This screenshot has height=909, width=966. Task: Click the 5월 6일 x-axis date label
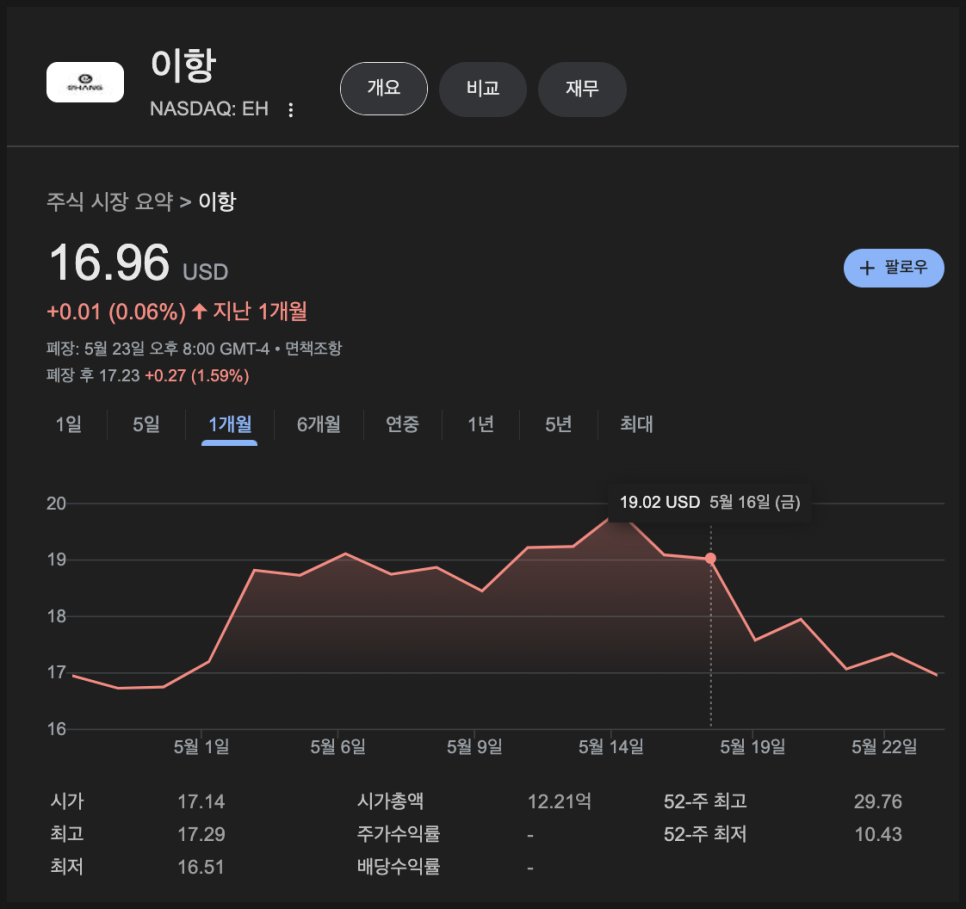click(338, 747)
